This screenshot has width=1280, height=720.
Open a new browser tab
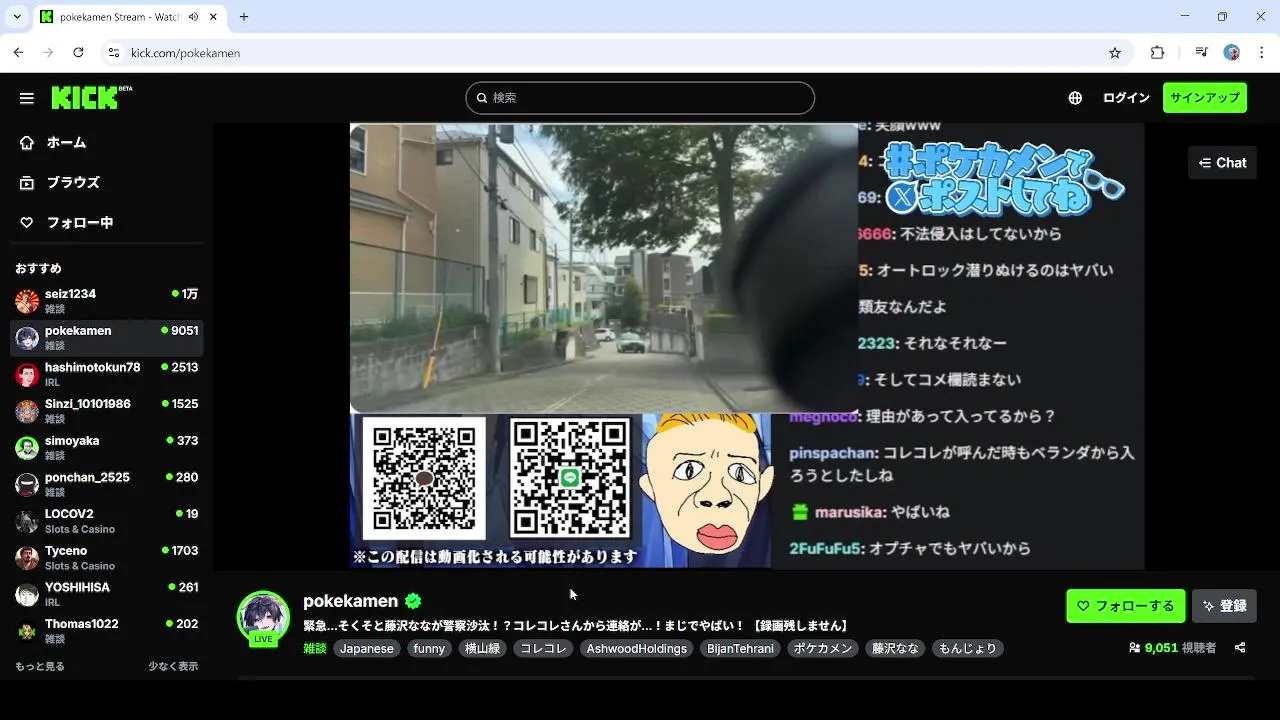pos(244,17)
